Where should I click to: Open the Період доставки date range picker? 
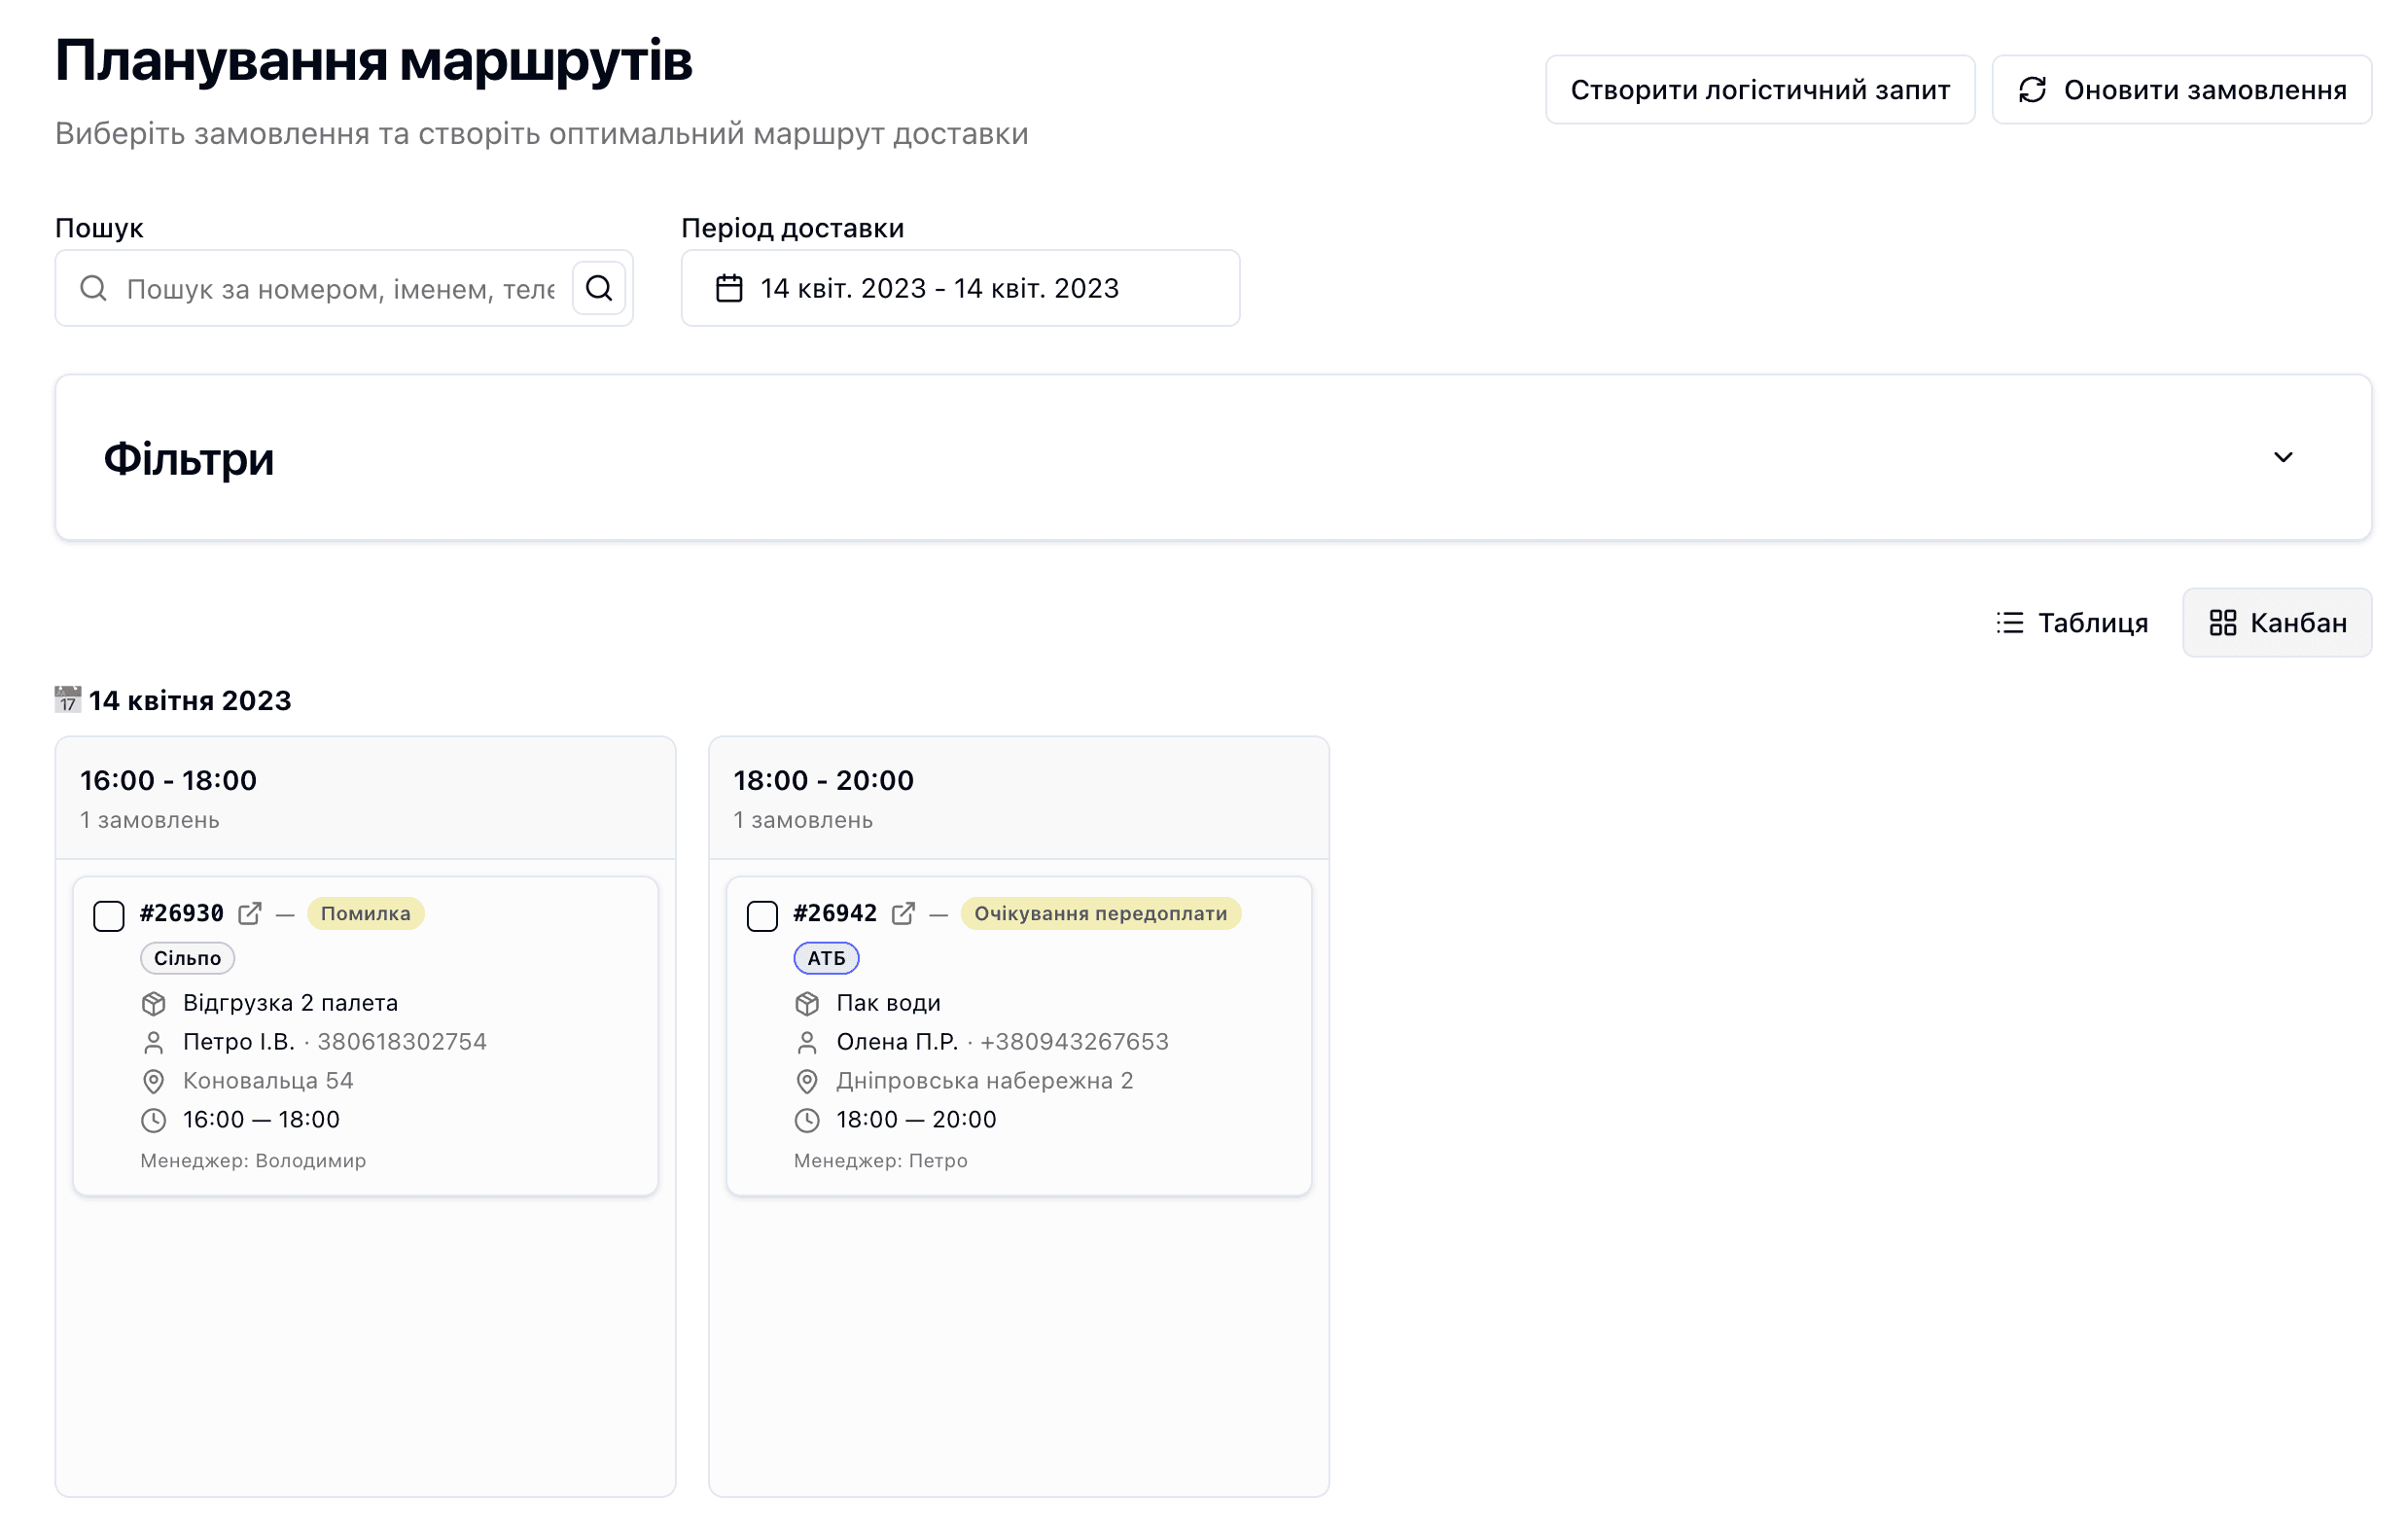pos(960,288)
